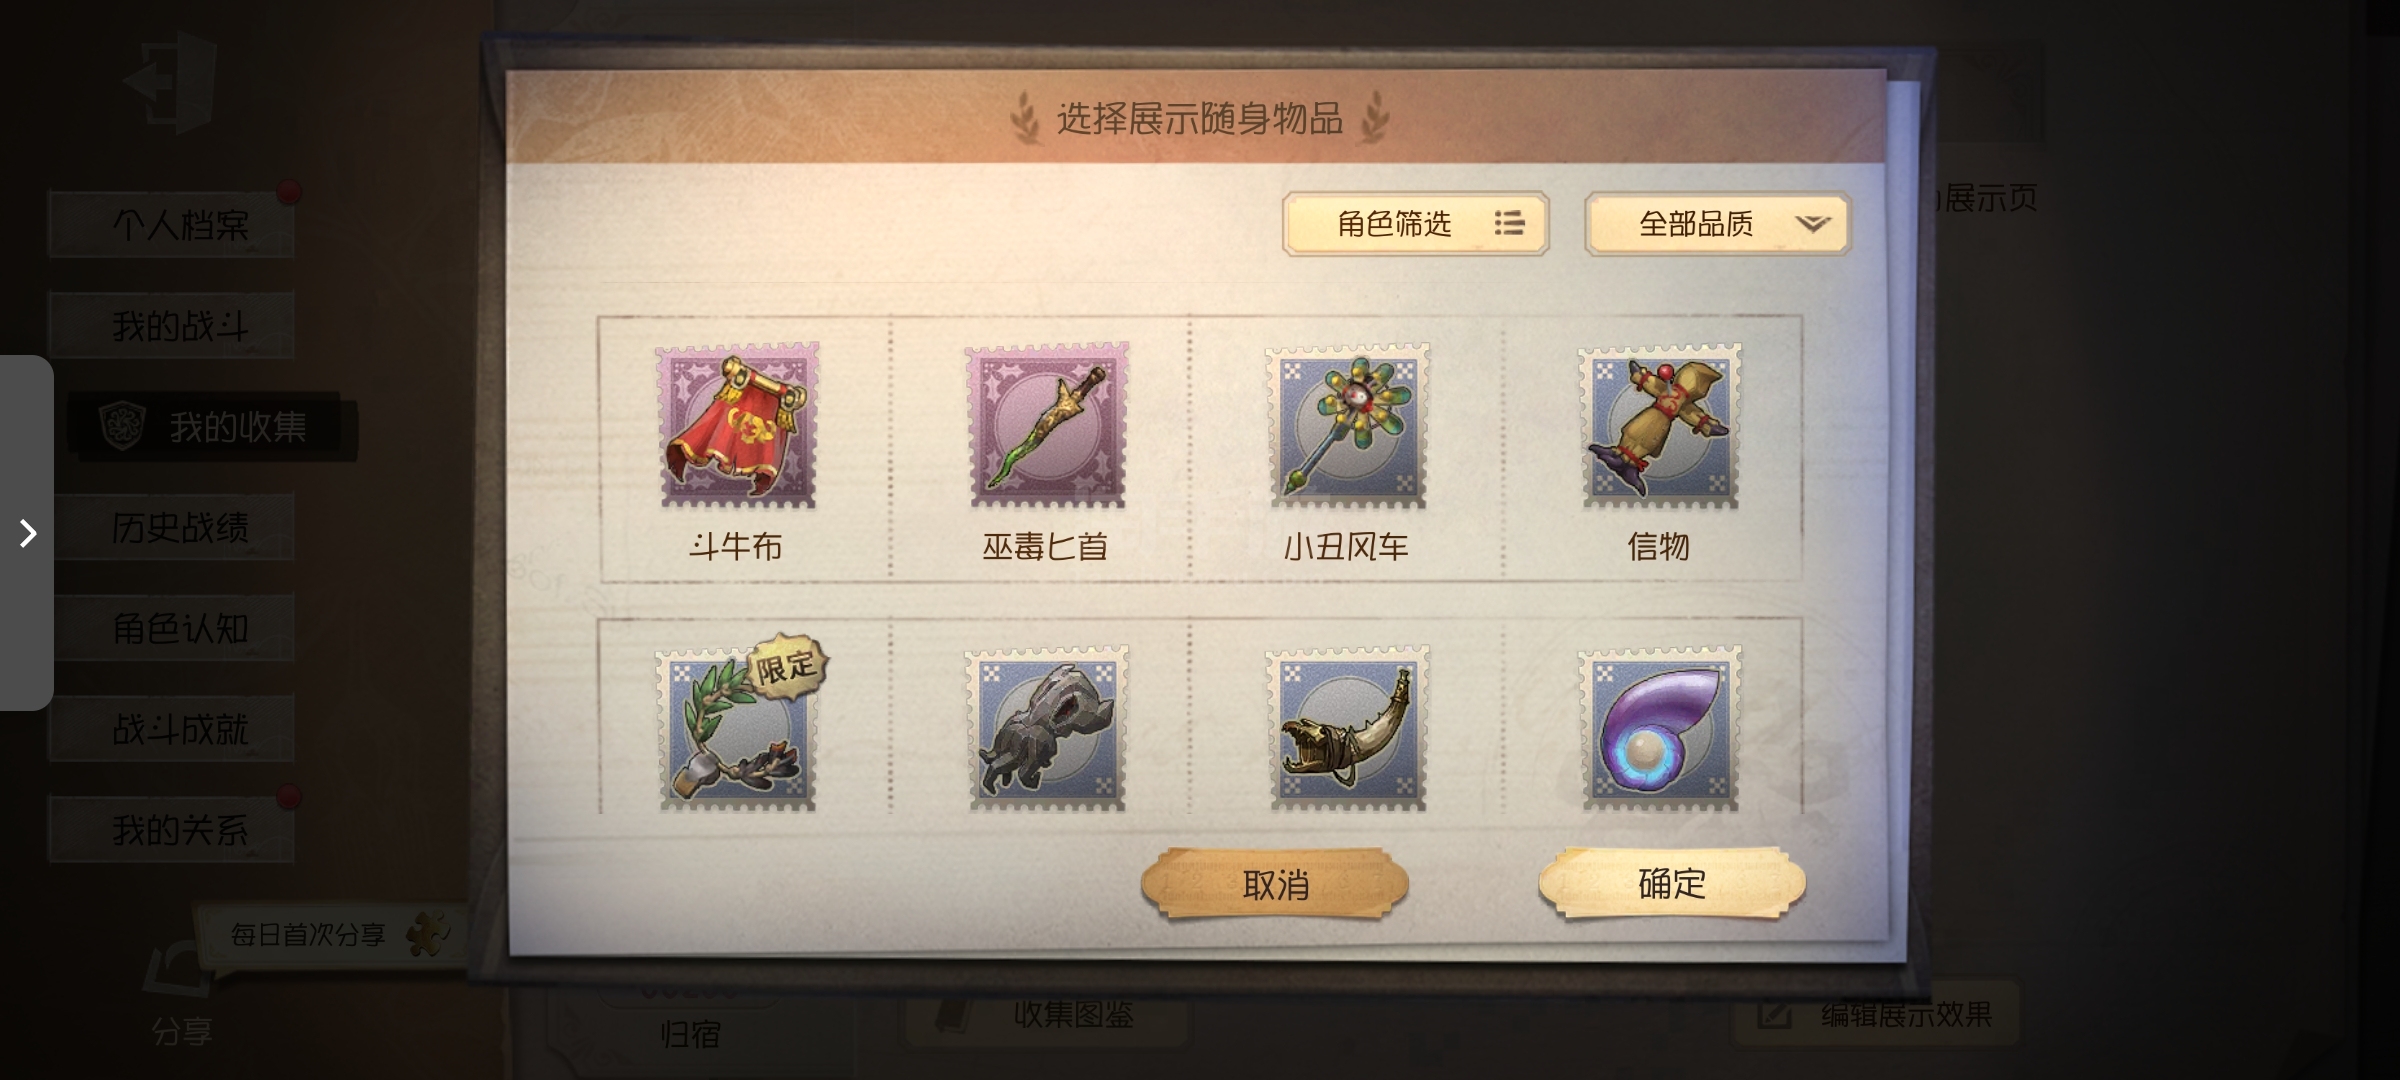Viewport: 2400px width, 1080px height.
Task: Choose the 小丑风车 pinwheel stamp
Action: 1347,425
